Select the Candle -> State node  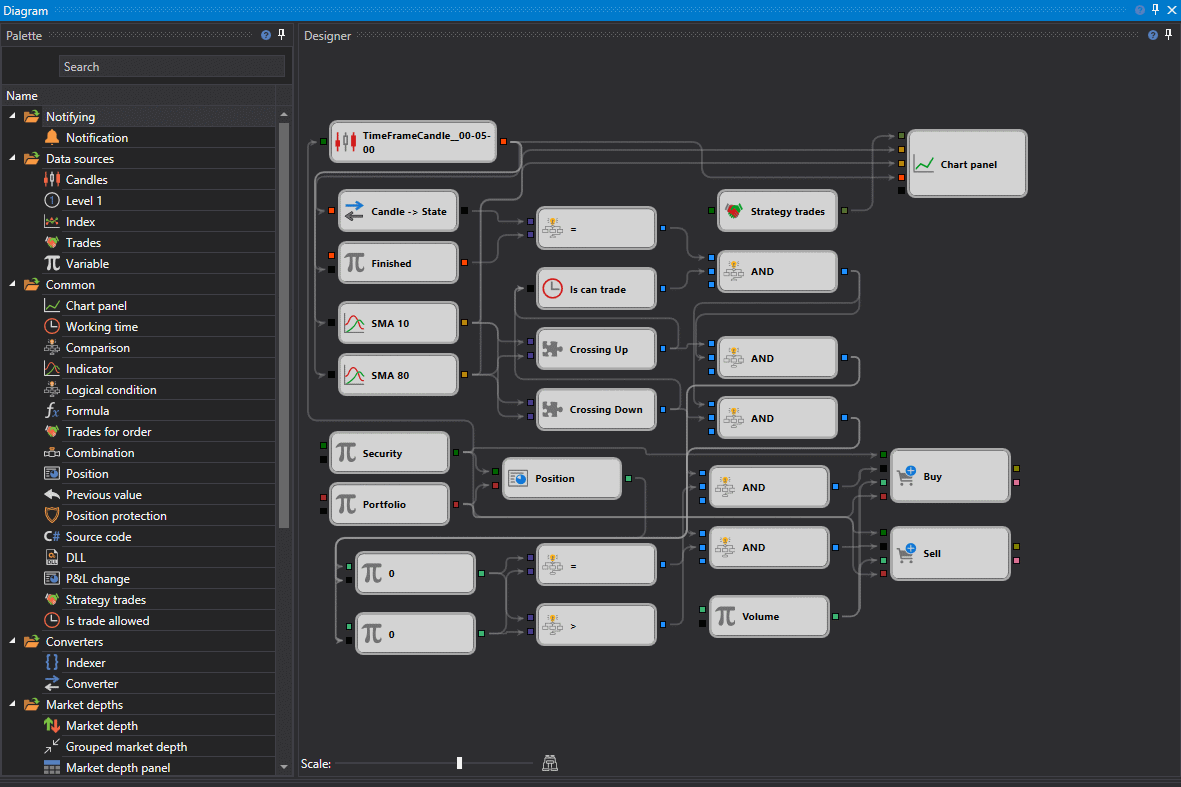coord(398,212)
